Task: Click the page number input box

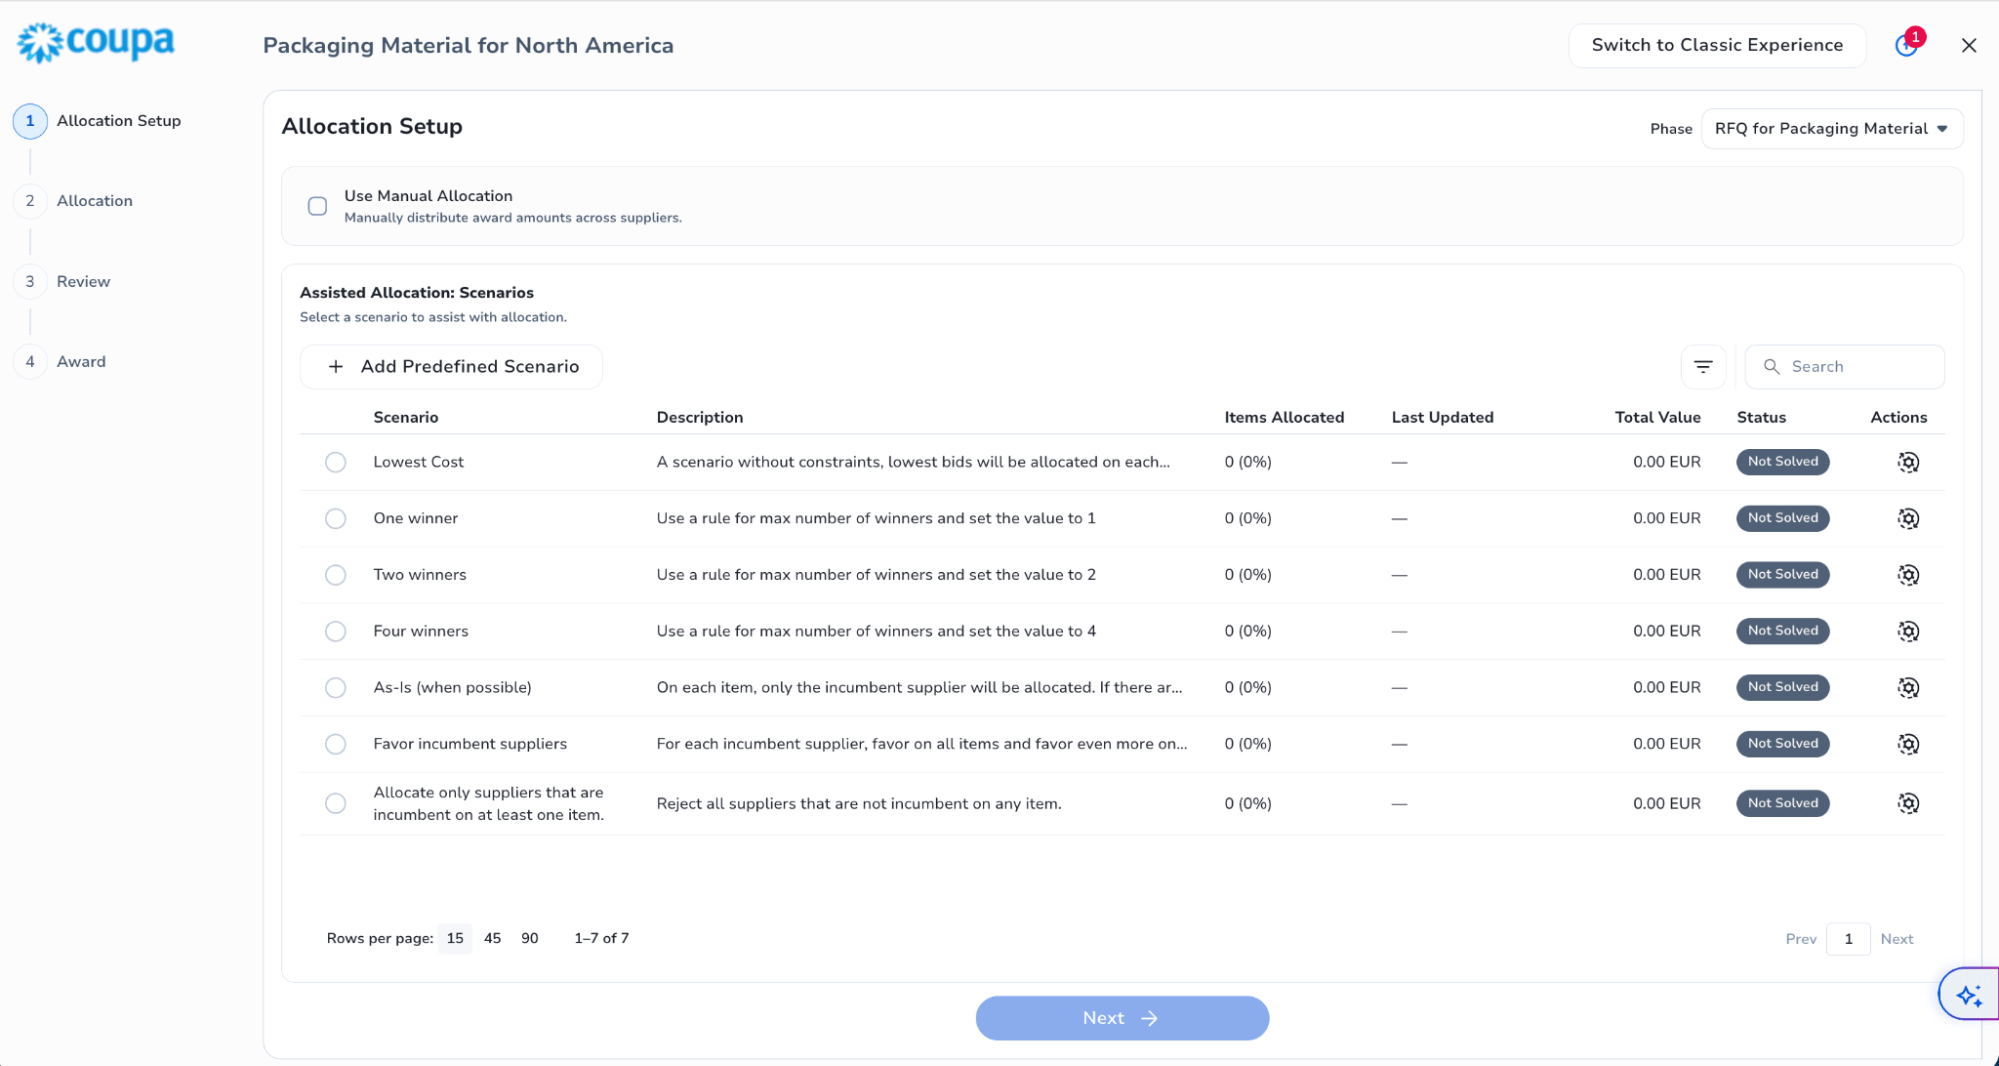Action: pyautogui.click(x=1848, y=939)
